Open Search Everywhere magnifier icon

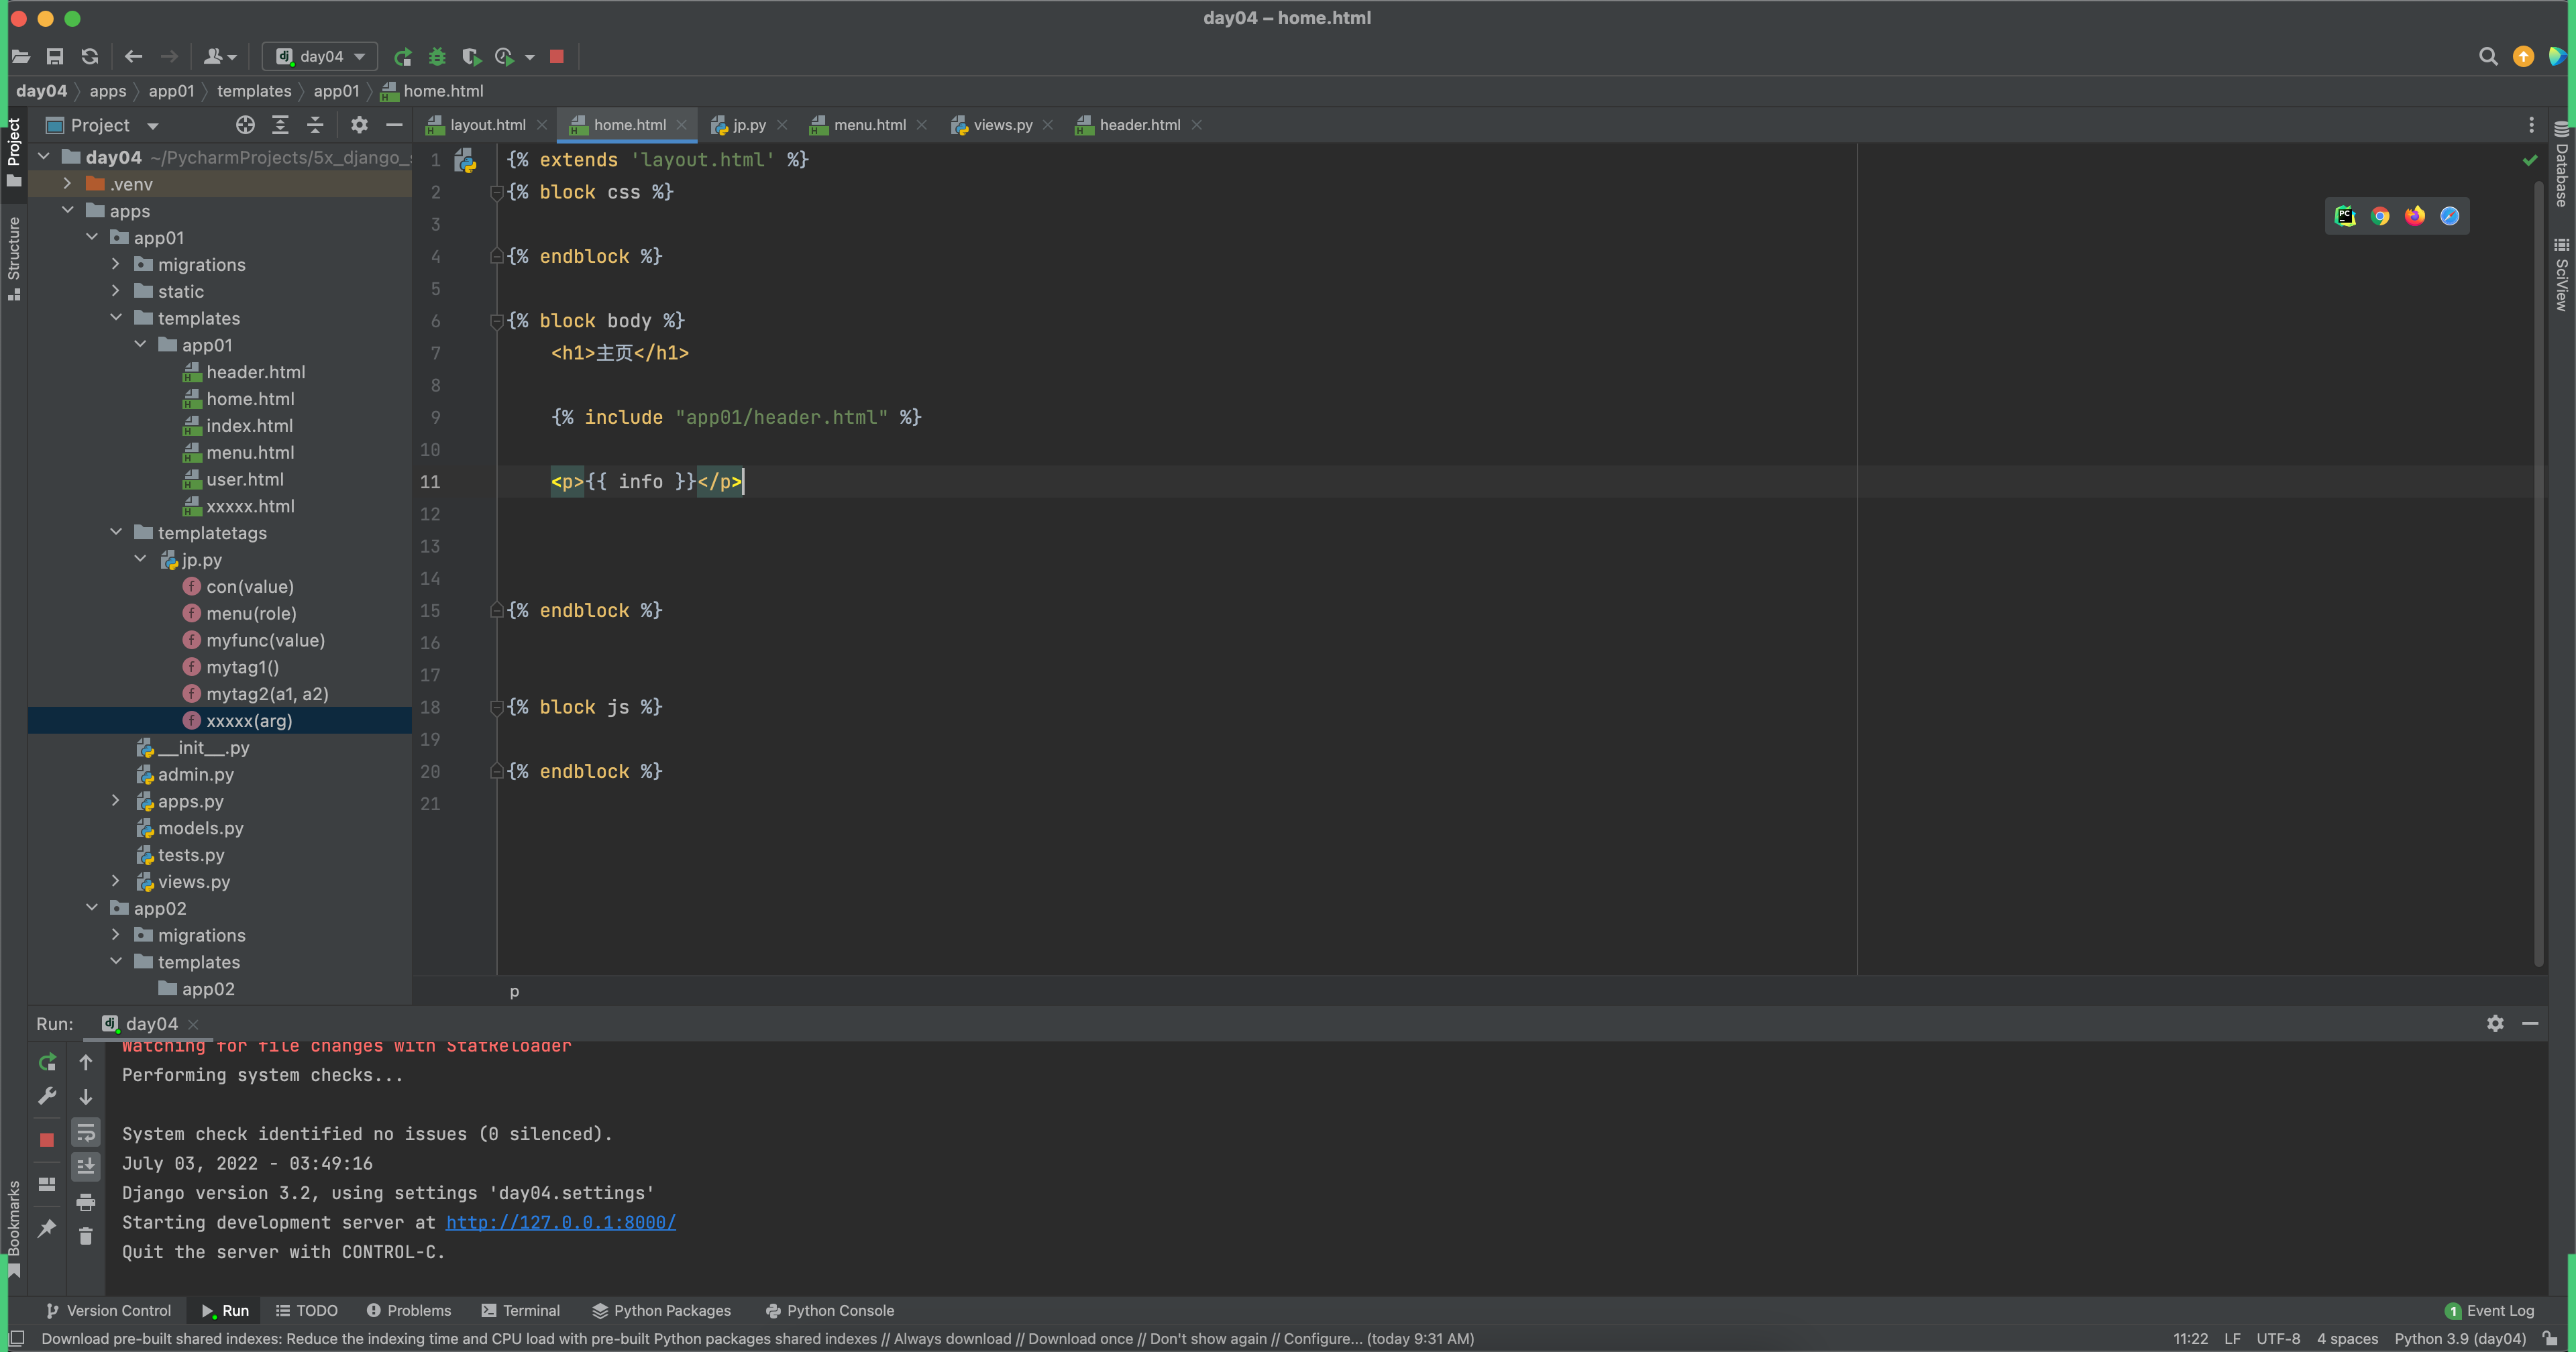pyautogui.click(x=2488, y=57)
